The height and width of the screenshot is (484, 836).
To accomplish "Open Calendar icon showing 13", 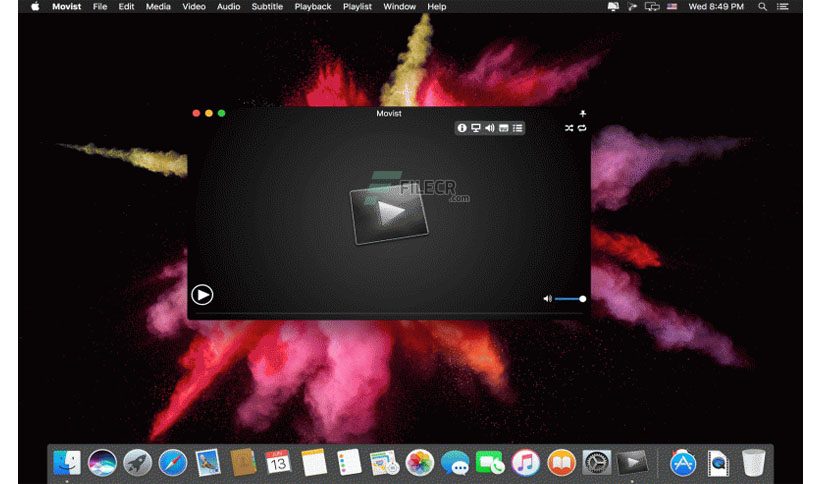I will pos(278,462).
